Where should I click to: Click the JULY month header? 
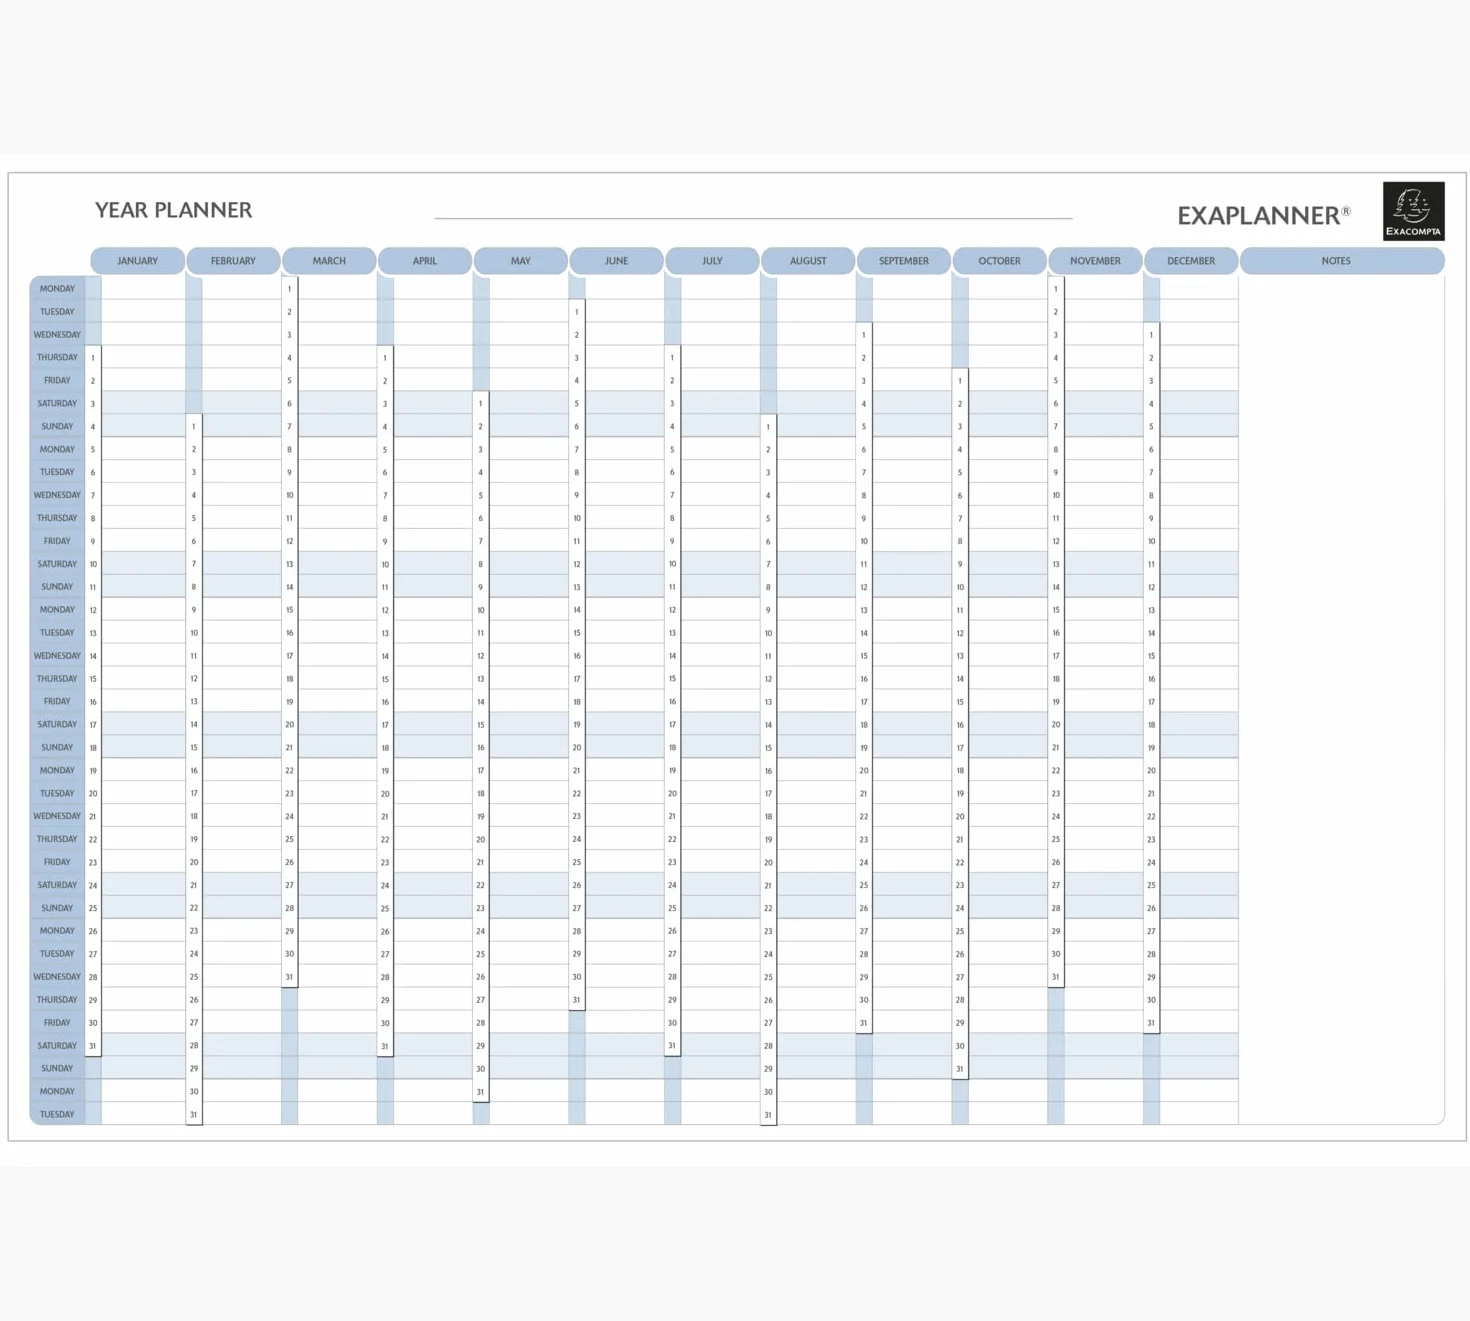click(712, 261)
